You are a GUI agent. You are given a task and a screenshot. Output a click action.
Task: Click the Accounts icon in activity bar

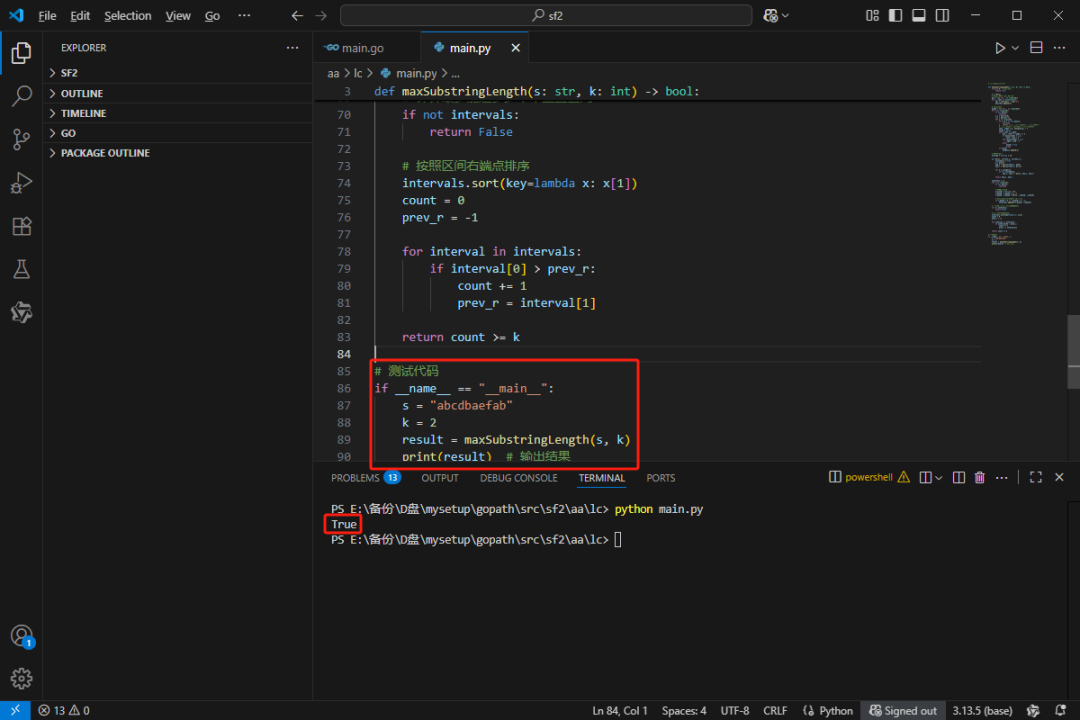(x=21, y=636)
